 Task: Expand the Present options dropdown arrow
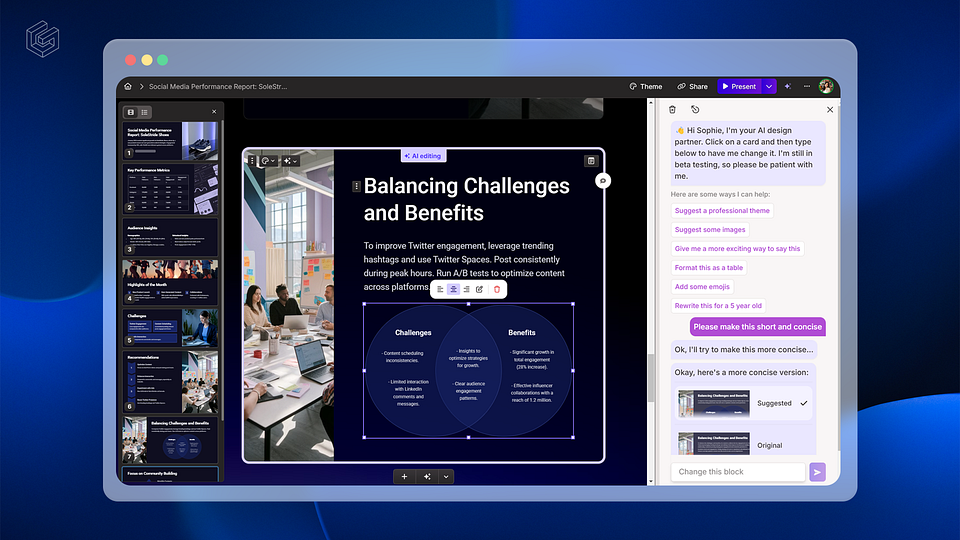769,86
